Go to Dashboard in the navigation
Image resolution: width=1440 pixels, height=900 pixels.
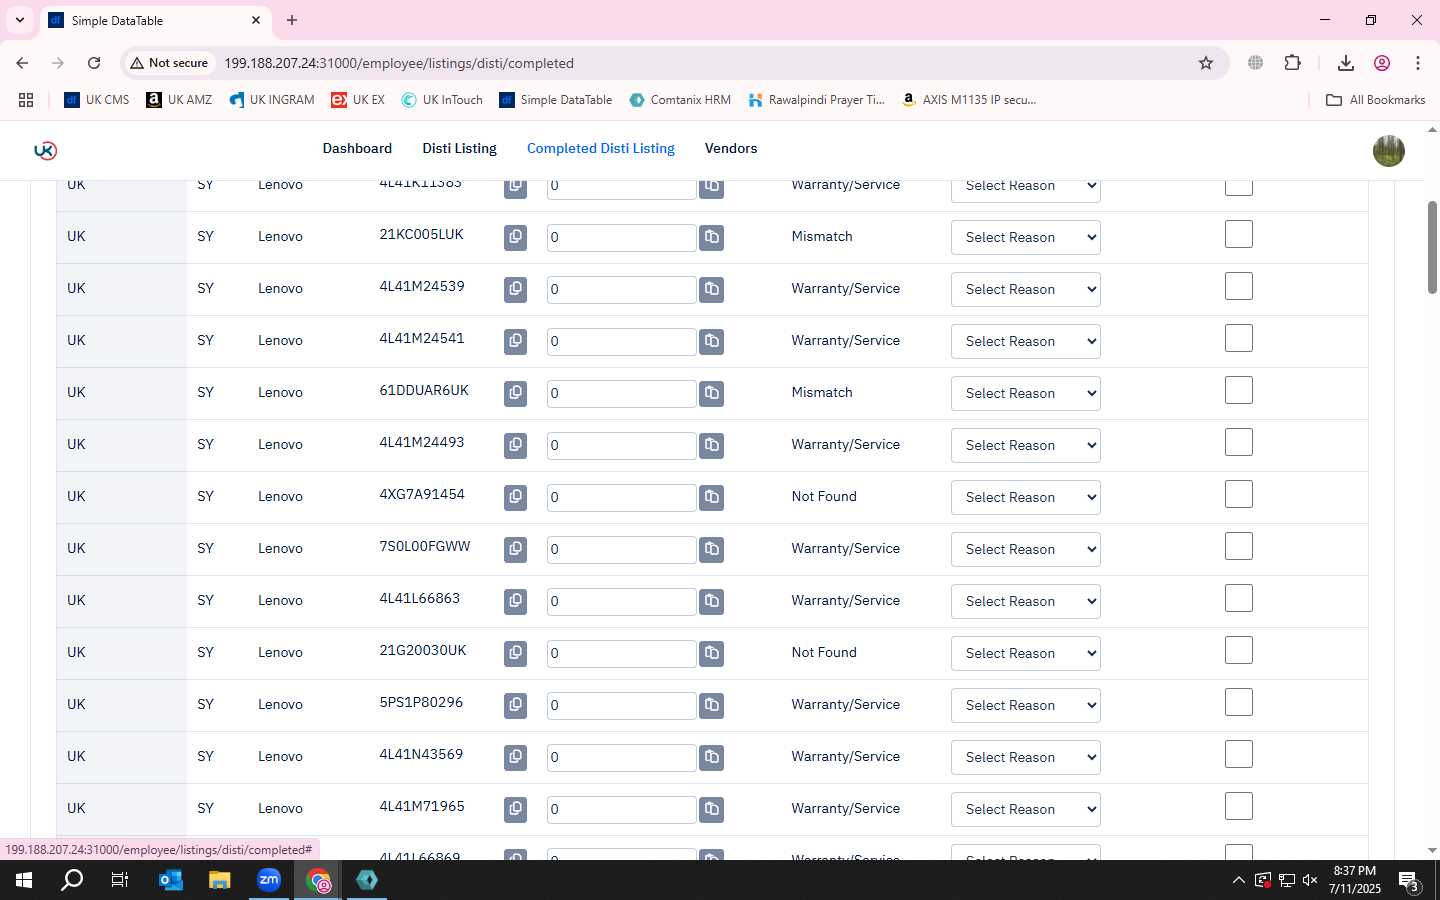point(357,148)
